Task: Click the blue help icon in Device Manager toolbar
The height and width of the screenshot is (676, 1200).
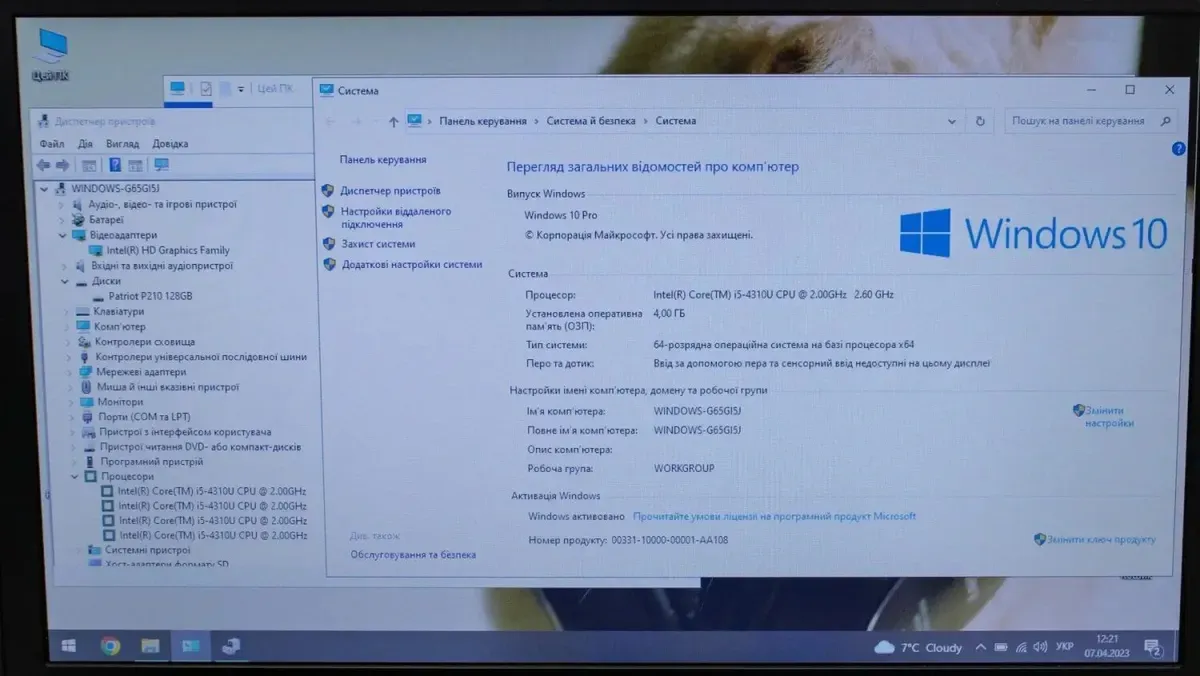Action: (x=115, y=165)
